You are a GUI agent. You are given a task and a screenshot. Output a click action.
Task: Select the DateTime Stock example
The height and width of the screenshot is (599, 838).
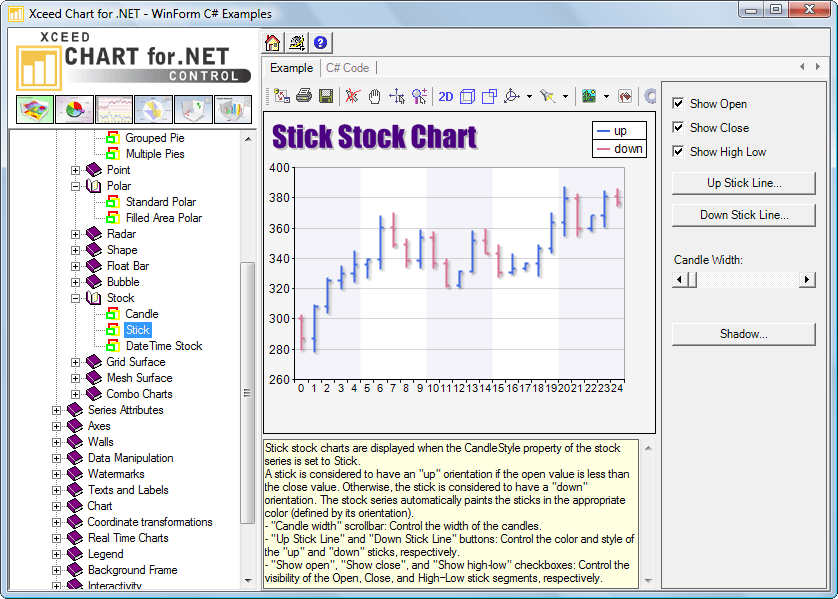coord(164,346)
